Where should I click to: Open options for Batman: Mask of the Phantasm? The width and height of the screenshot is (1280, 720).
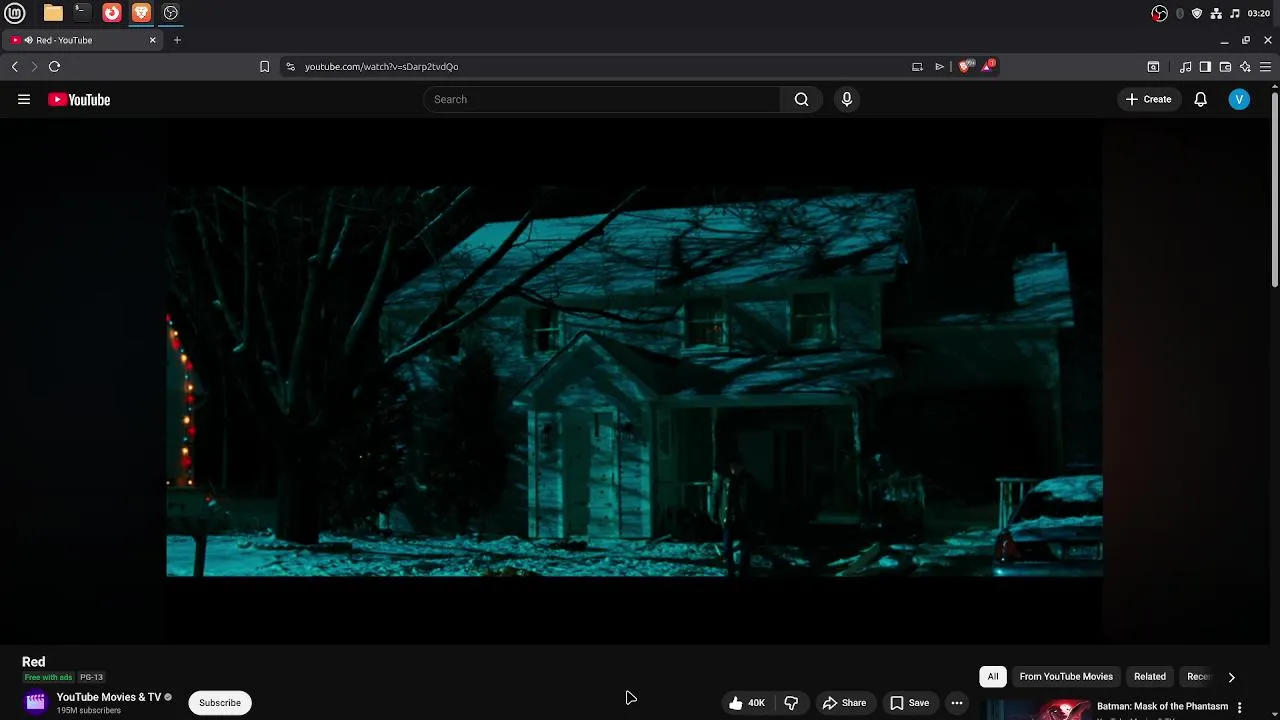pos(1240,708)
